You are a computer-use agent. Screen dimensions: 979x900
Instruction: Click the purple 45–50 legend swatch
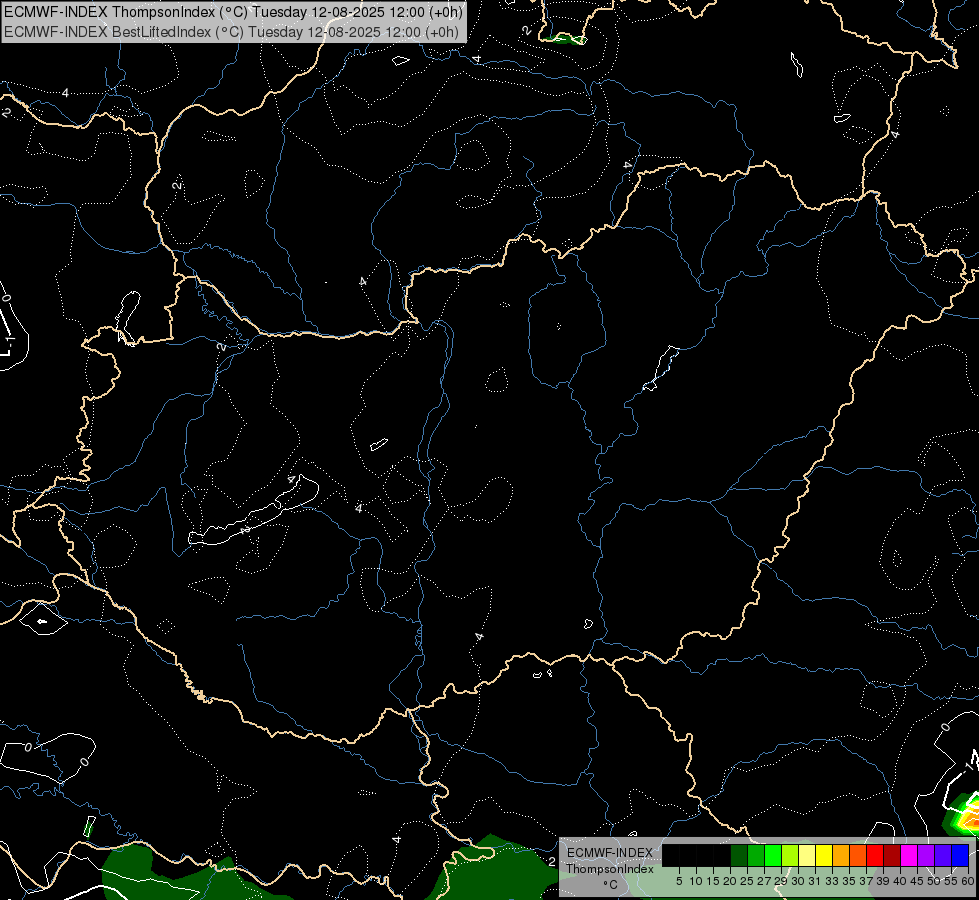(926, 855)
